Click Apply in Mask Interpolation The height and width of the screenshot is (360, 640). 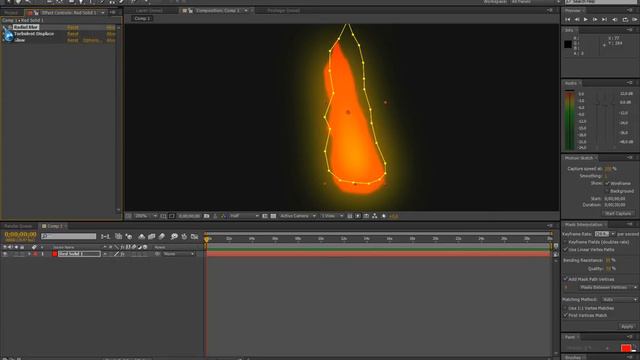coord(627,327)
